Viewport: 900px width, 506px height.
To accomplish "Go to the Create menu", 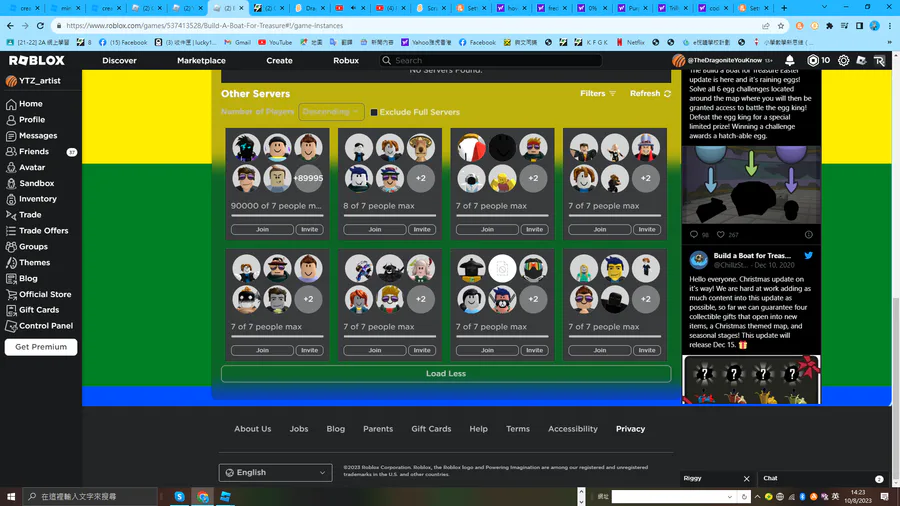I will click(x=280, y=60).
